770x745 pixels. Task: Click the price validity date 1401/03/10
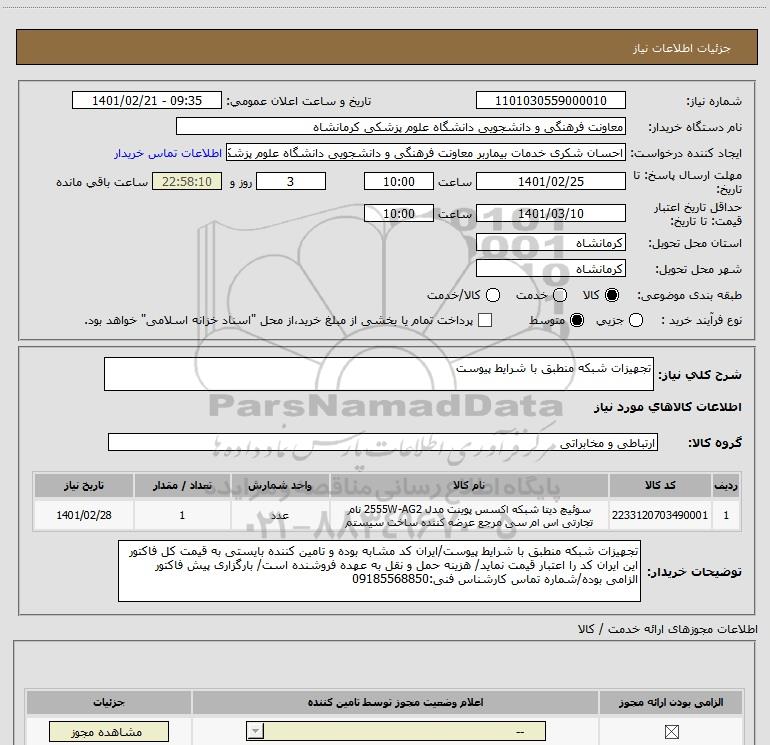point(550,214)
